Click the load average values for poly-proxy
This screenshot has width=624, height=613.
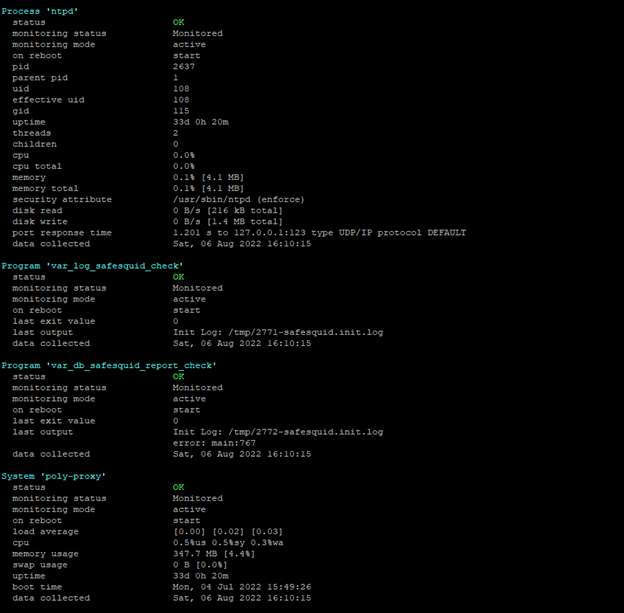pos(228,532)
